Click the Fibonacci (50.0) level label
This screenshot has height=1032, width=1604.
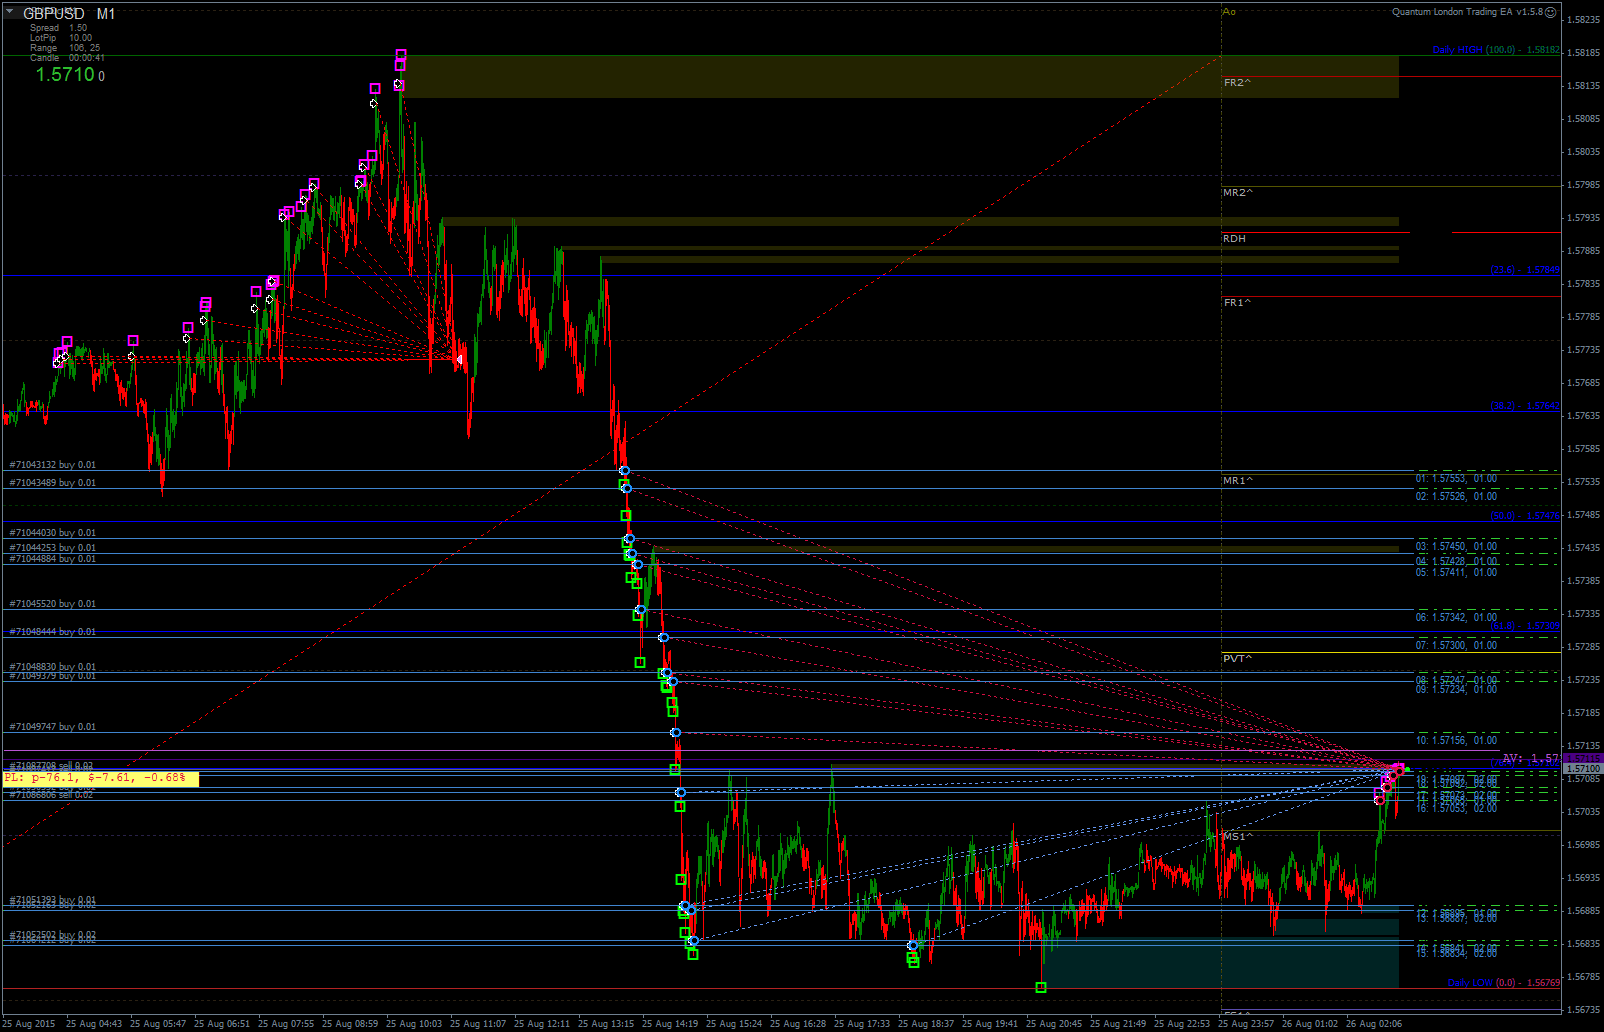click(1524, 516)
